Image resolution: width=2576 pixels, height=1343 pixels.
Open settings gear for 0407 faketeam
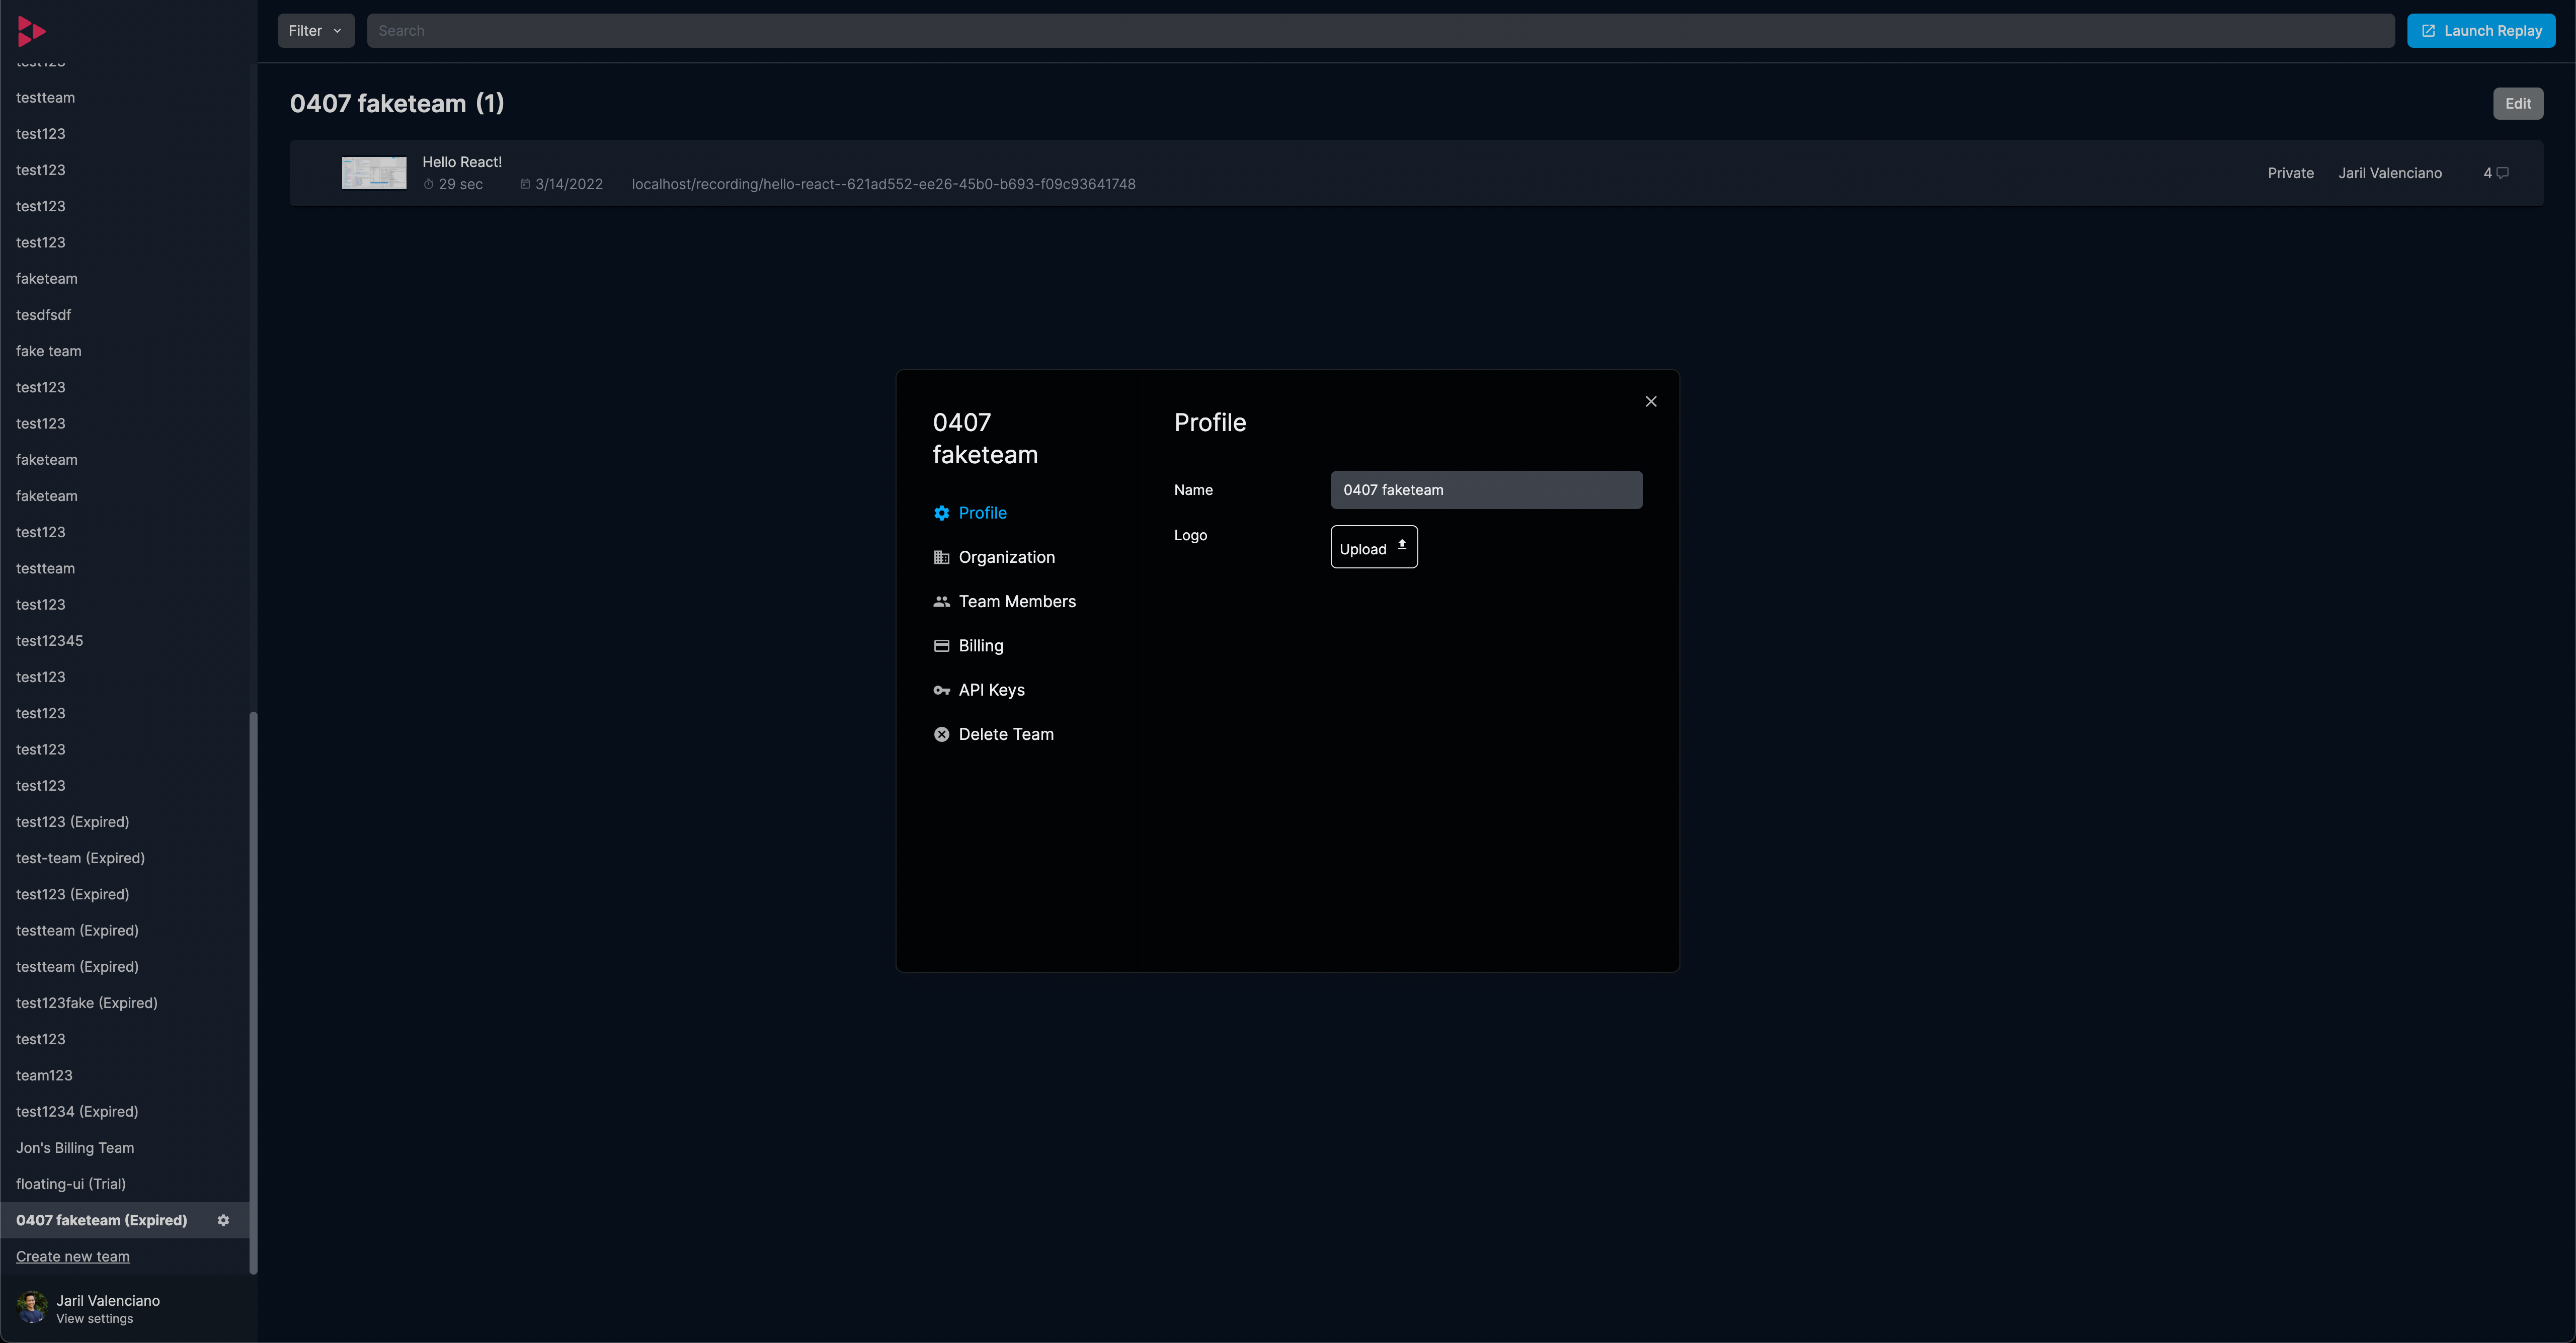coord(223,1220)
